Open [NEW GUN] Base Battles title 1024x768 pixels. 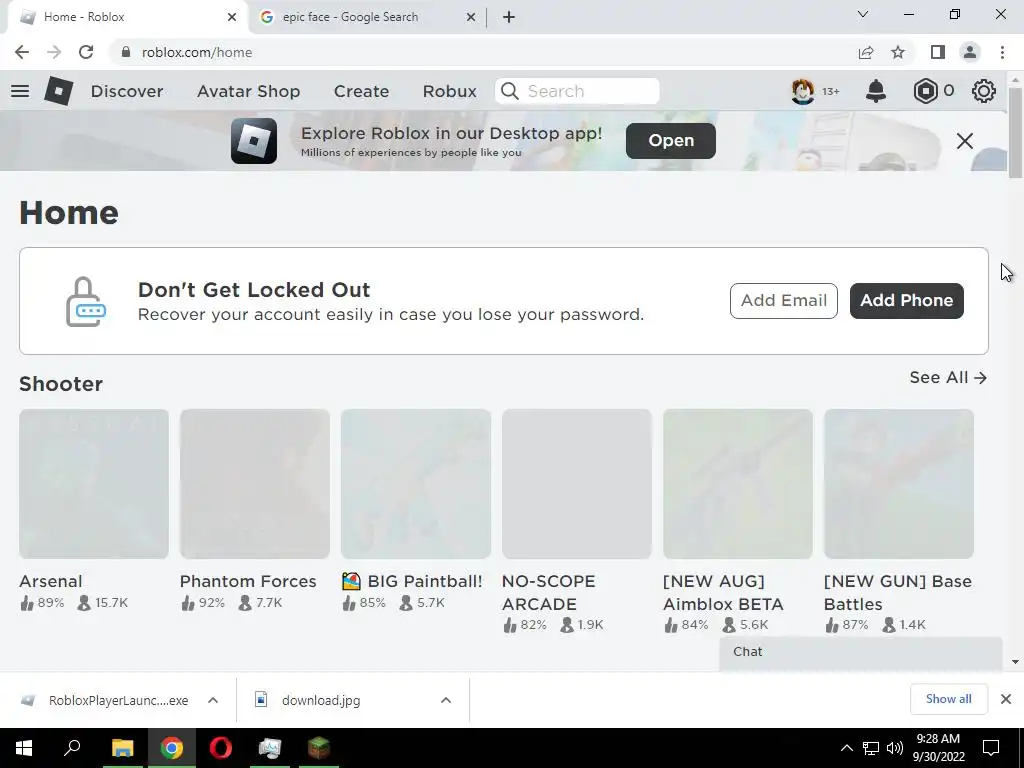point(897,592)
